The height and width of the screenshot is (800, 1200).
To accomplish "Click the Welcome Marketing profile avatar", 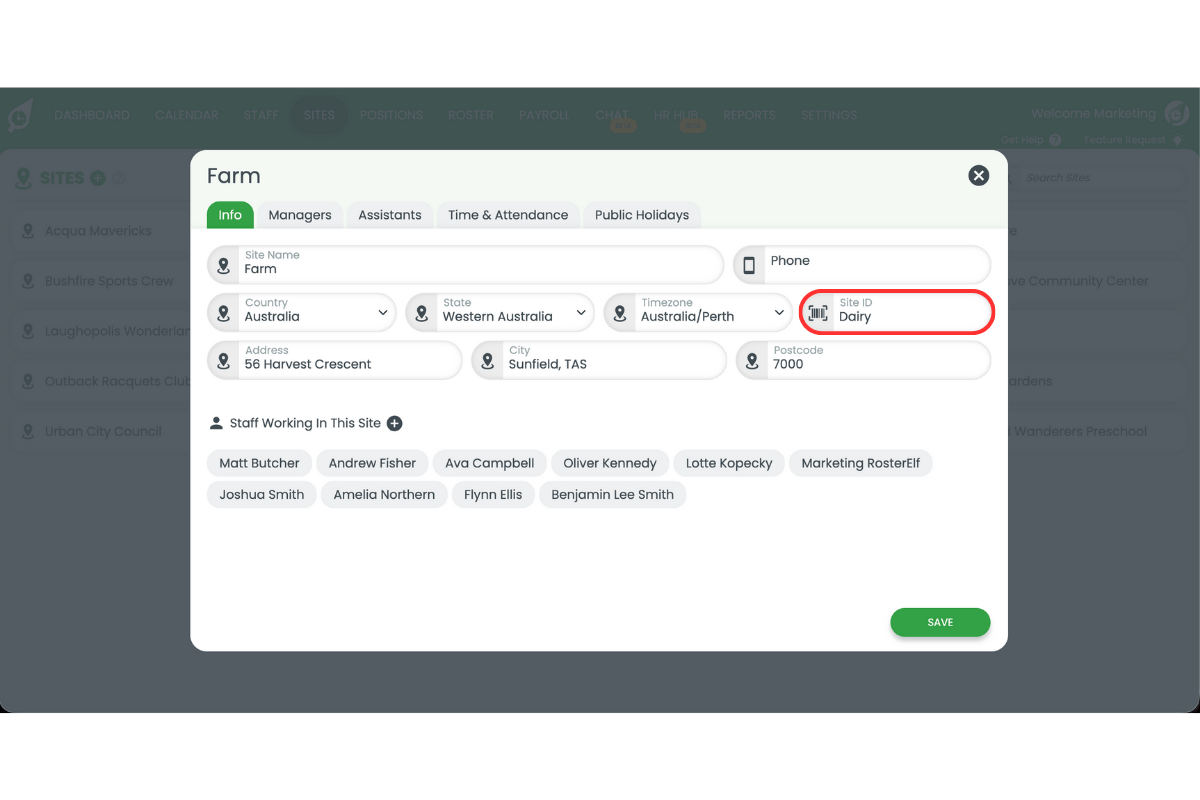I will pyautogui.click(x=1176, y=113).
